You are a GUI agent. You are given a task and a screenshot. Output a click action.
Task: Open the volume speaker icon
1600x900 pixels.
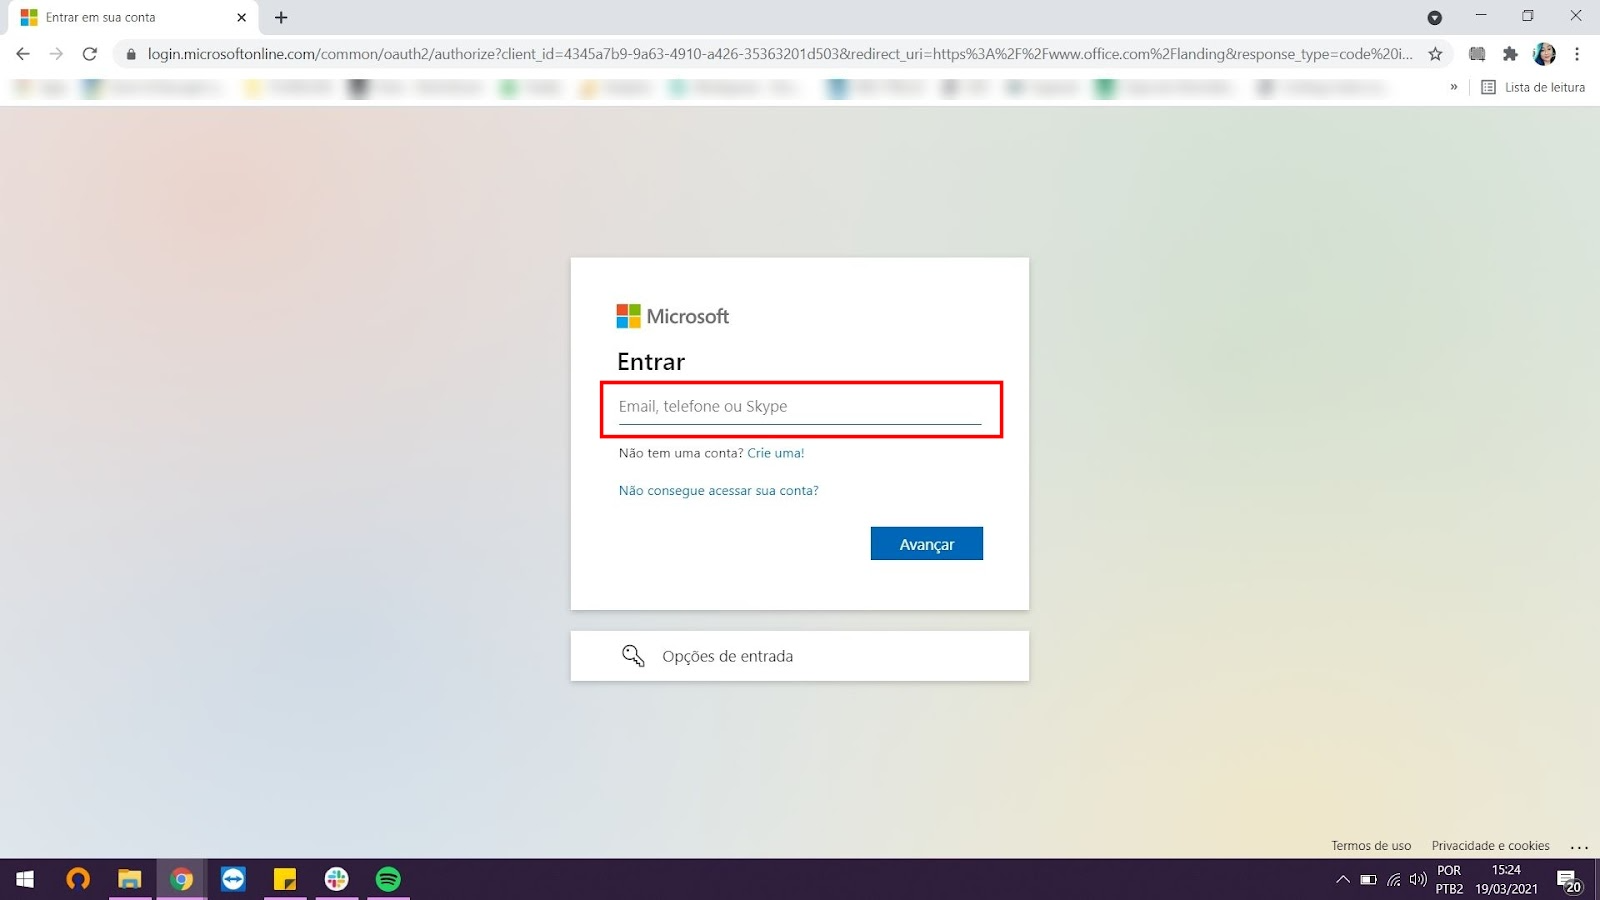coord(1418,880)
